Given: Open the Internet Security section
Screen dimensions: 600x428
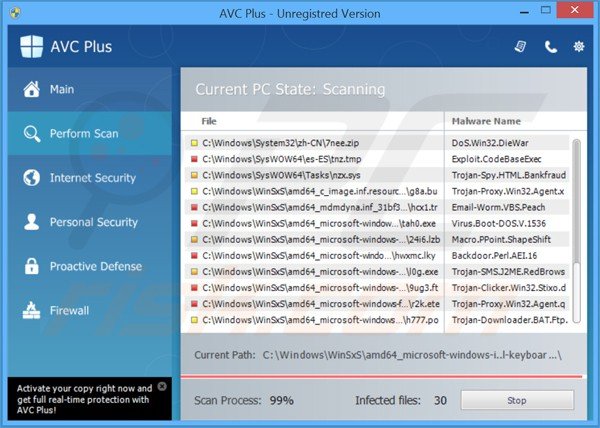Looking at the screenshot, I should coord(92,178).
